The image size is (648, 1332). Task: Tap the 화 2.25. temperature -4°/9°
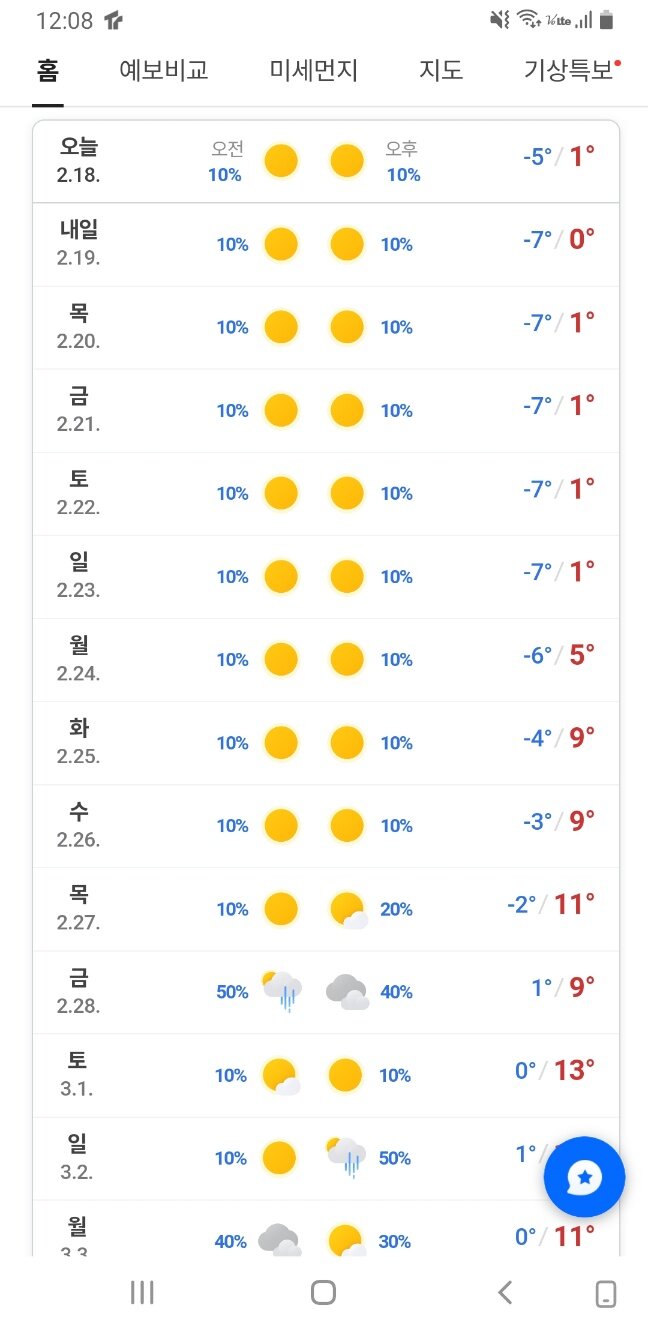pyautogui.click(x=558, y=738)
